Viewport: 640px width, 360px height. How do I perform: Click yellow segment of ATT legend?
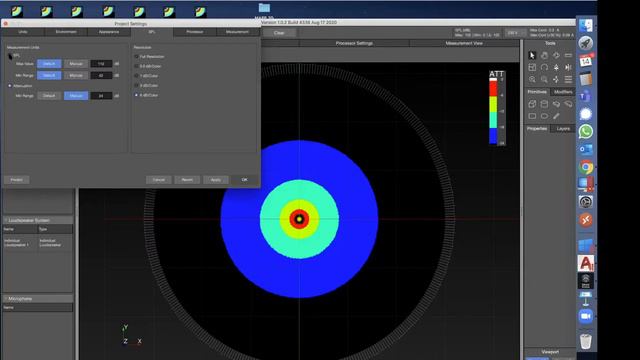493,104
